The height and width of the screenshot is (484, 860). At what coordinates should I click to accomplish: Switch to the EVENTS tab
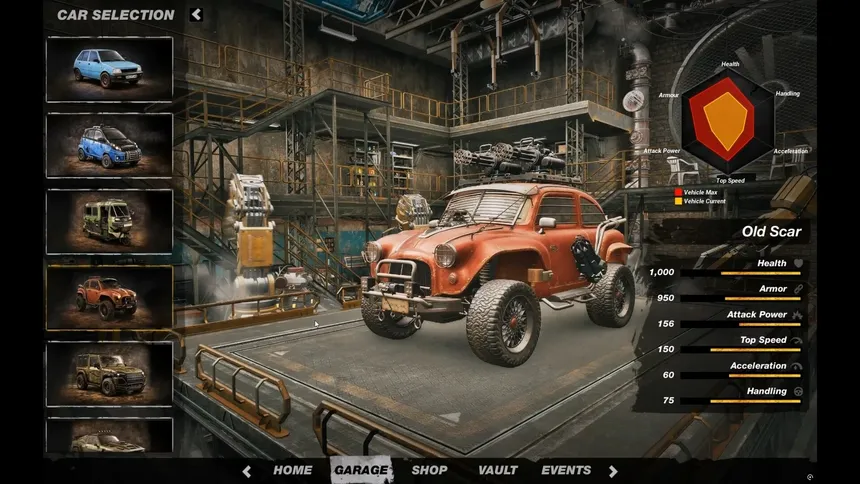point(566,470)
